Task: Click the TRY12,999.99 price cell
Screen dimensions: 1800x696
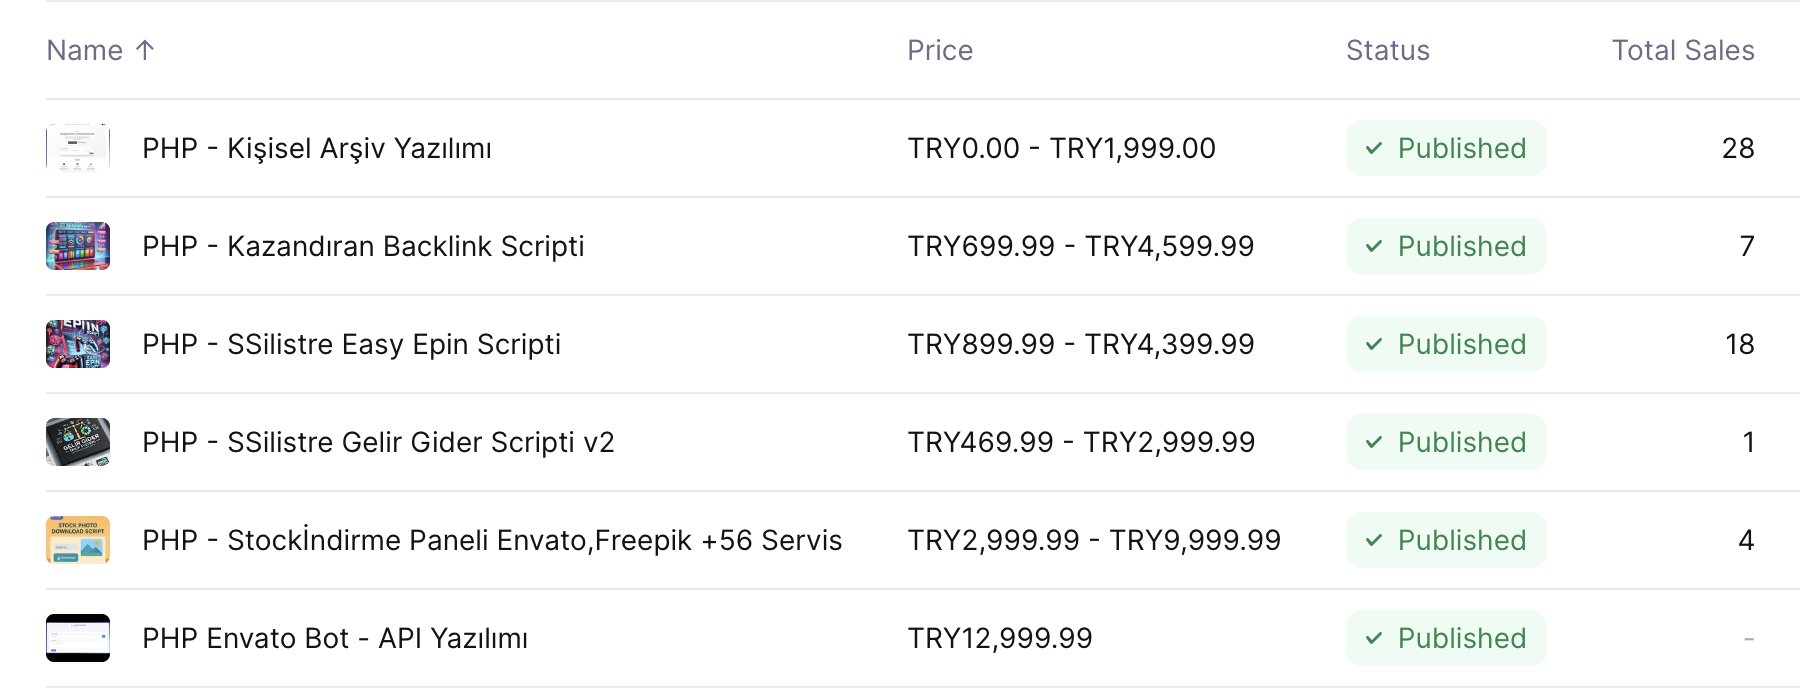Action: pos(1000,638)
